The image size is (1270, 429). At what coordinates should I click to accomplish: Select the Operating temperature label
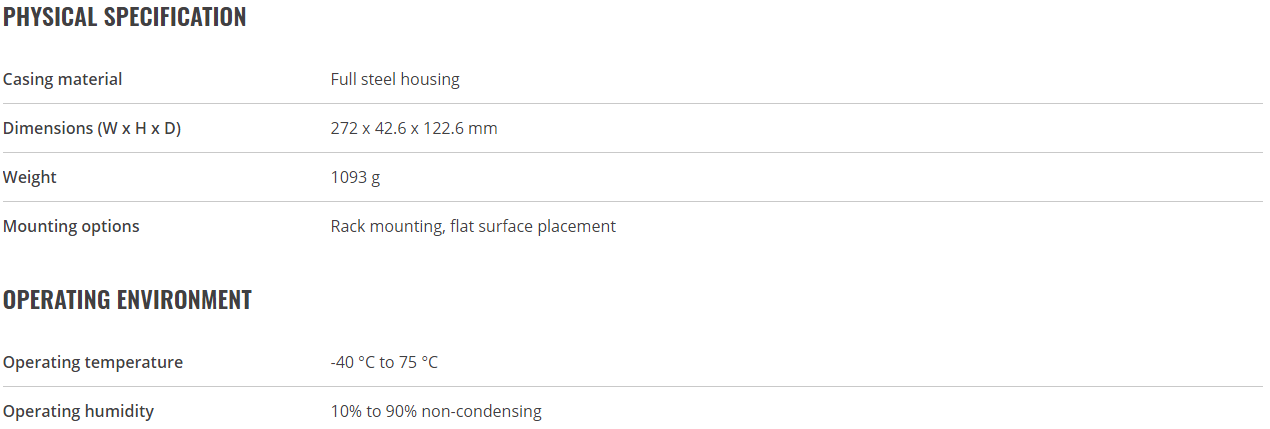93,362
